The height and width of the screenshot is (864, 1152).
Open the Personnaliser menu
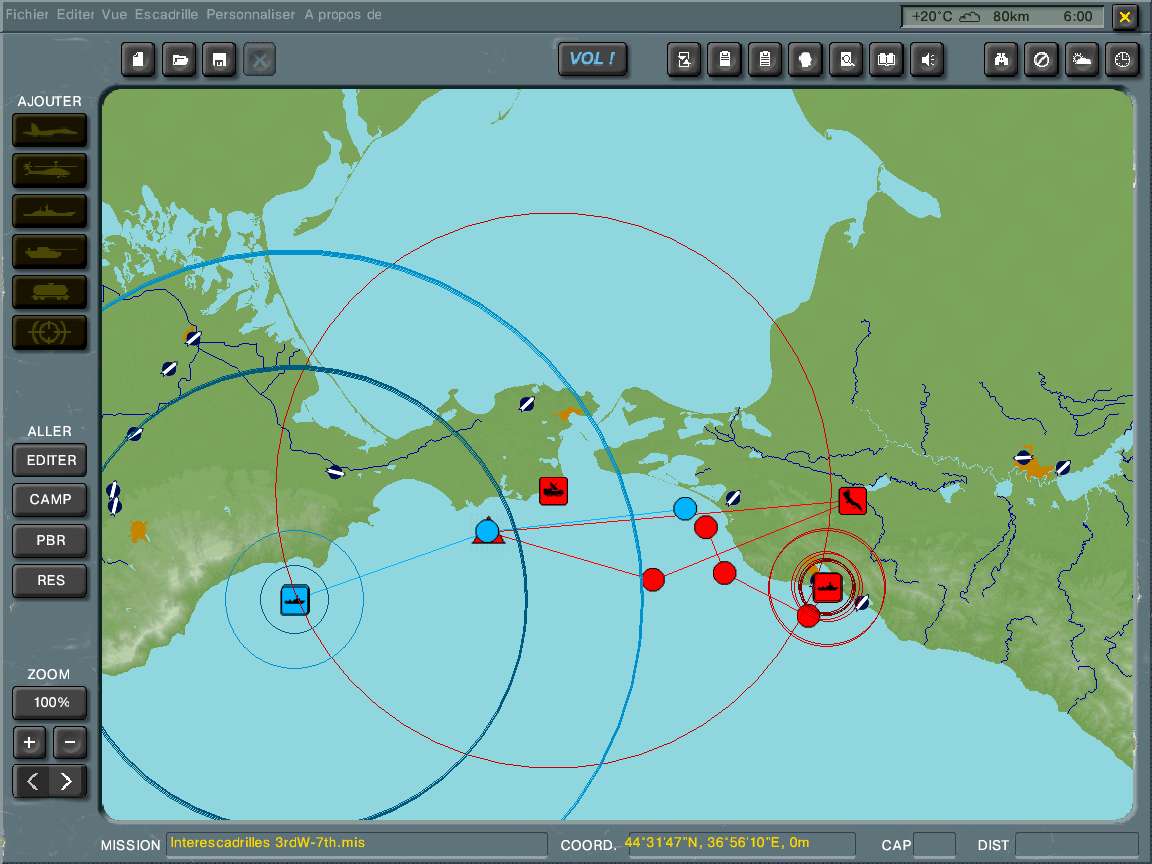coord(251,14)
